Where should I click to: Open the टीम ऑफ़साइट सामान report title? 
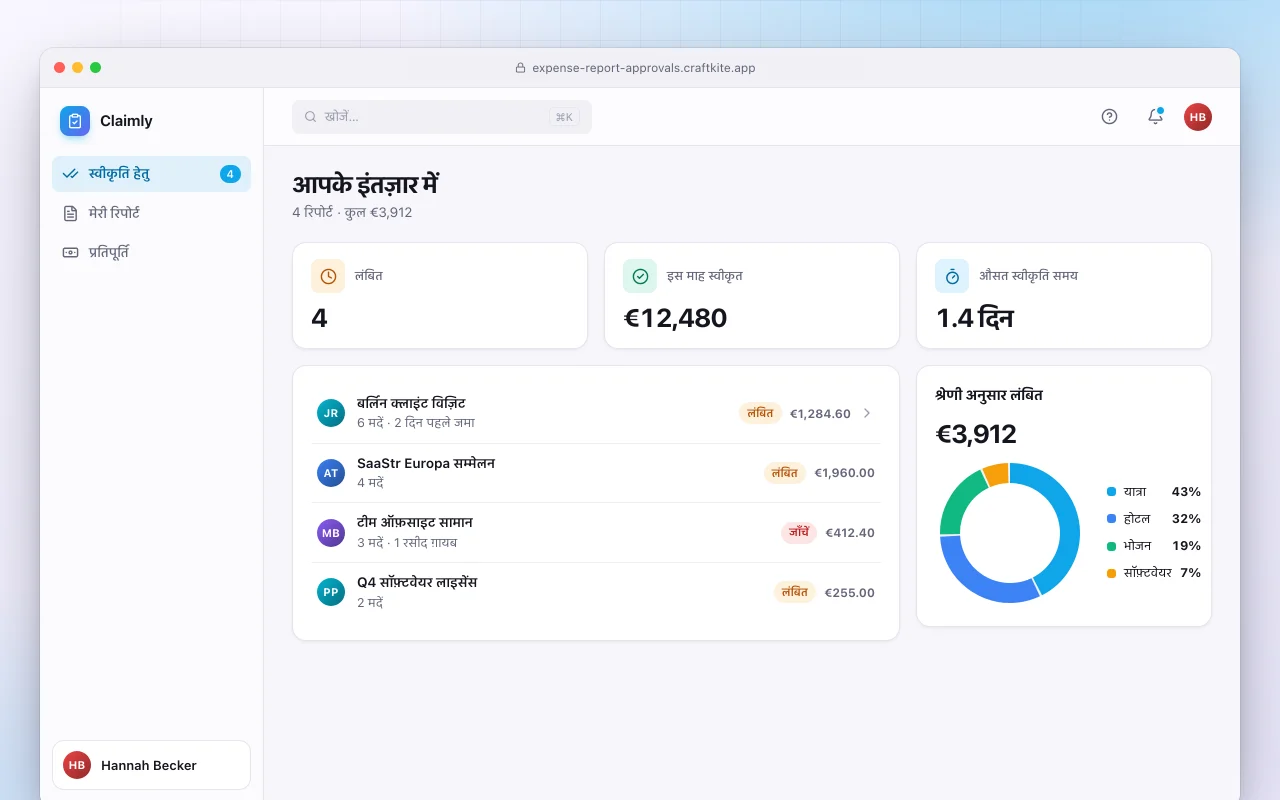pos(415,522)
